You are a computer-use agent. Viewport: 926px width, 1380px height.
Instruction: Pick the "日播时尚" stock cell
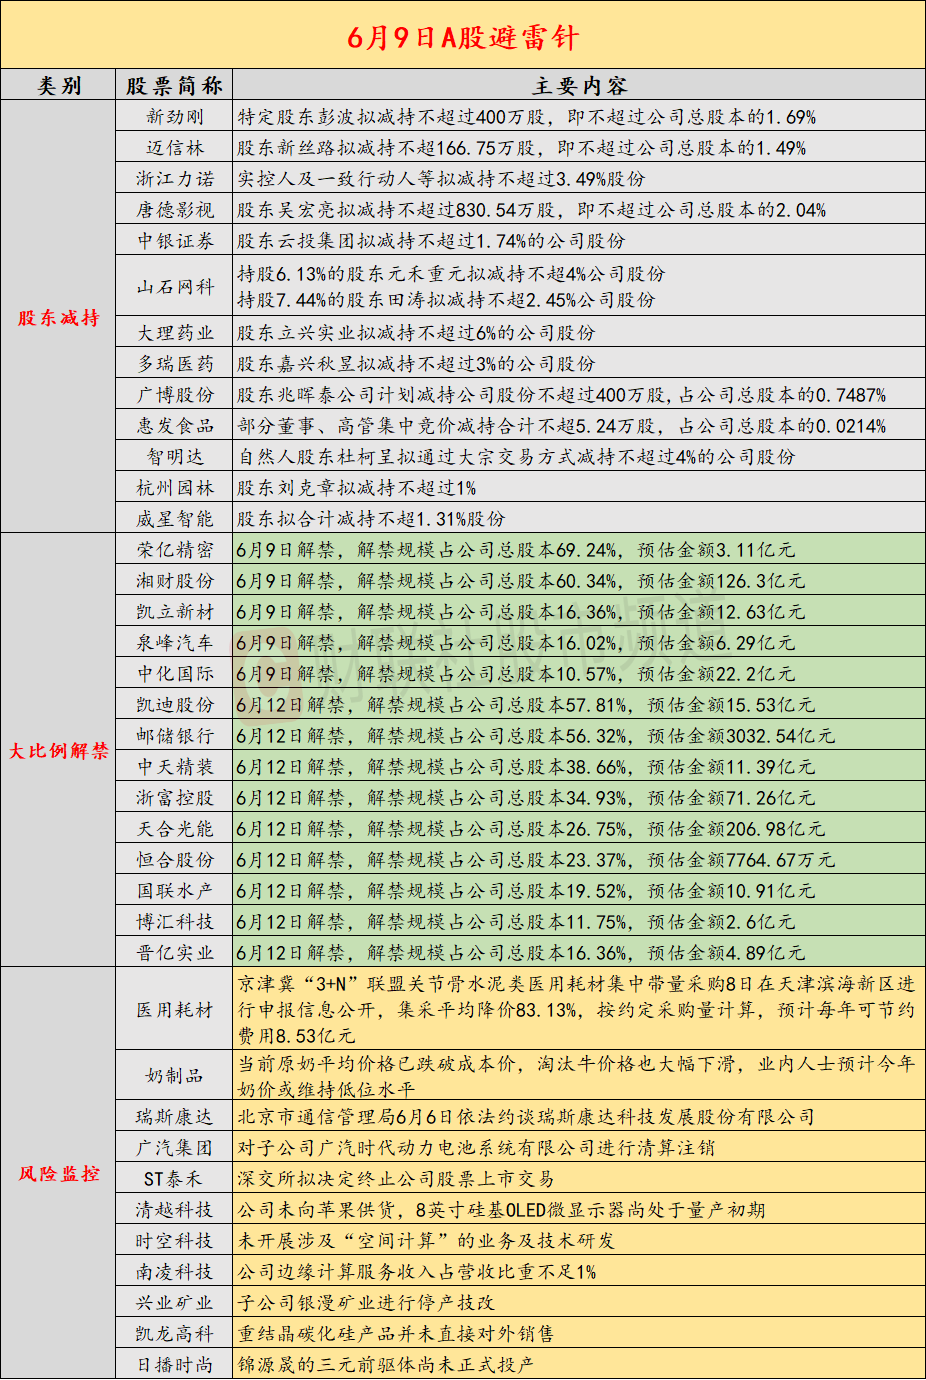(175, 1365)
